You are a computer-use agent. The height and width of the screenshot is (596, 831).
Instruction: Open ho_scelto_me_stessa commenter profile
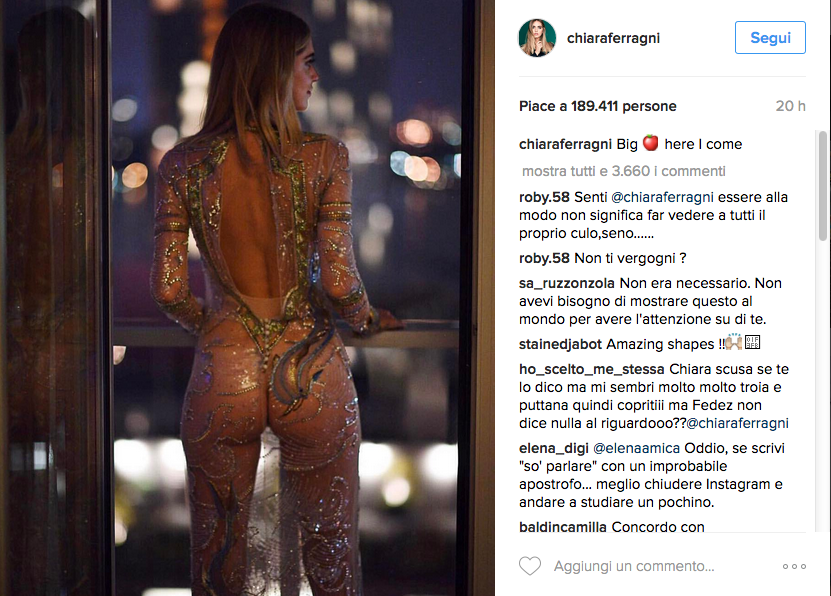pyautogui.click(x=591, y=369)
